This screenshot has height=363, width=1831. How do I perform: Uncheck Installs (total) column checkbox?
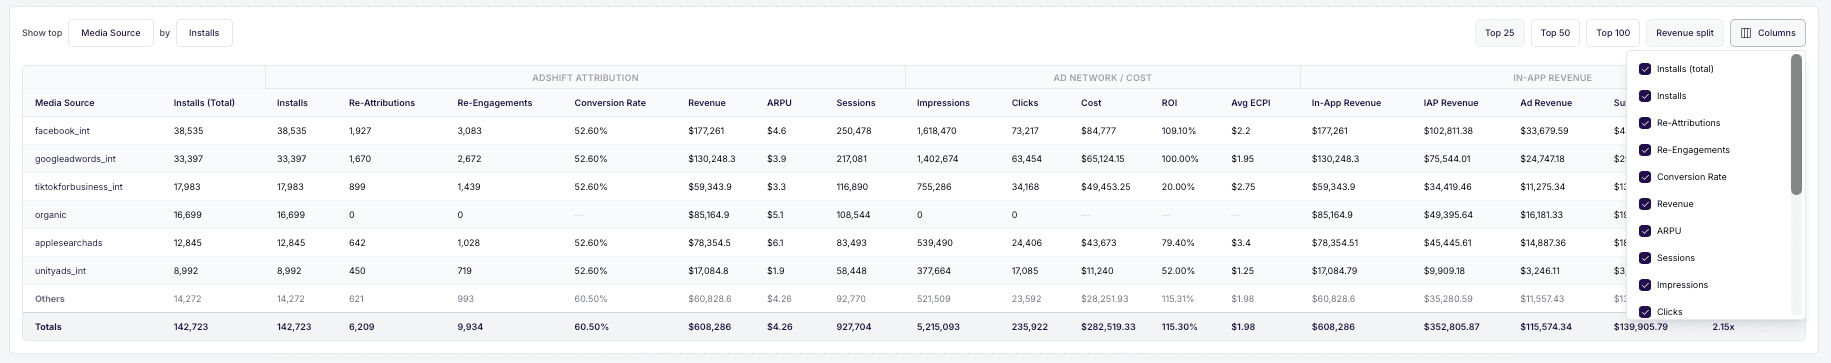(x=1645, y=69)
